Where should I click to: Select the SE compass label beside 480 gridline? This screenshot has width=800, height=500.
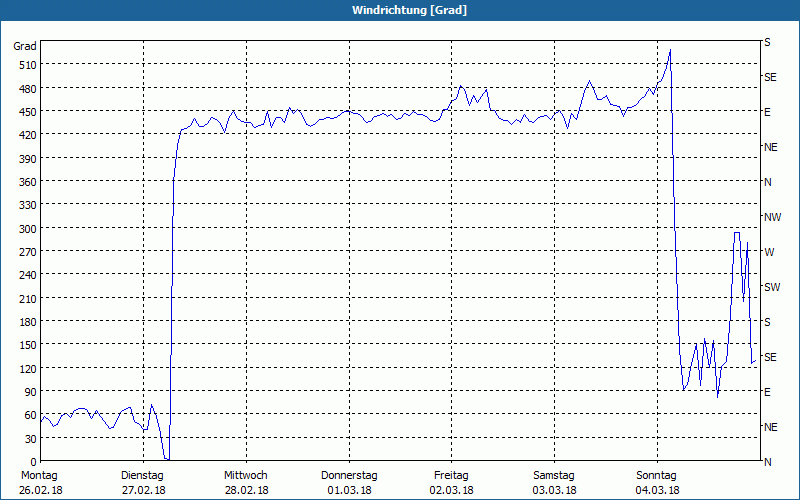770,77
